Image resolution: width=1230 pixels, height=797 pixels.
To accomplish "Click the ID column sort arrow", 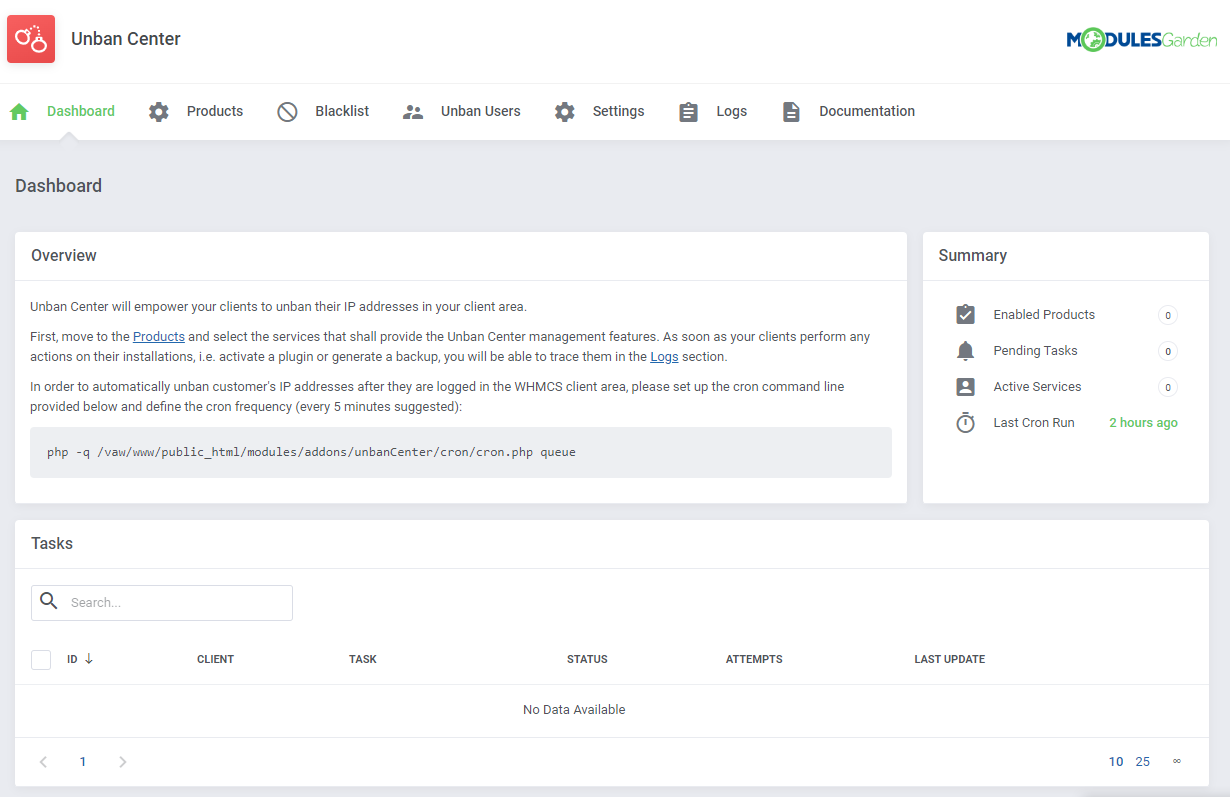I will (x=89, y=658).
